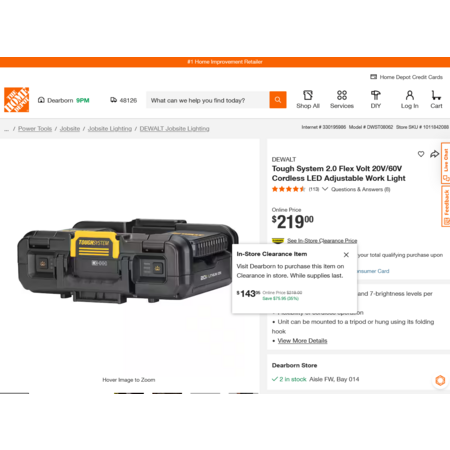Open the Feedback side tab

(x=446, y=206)
